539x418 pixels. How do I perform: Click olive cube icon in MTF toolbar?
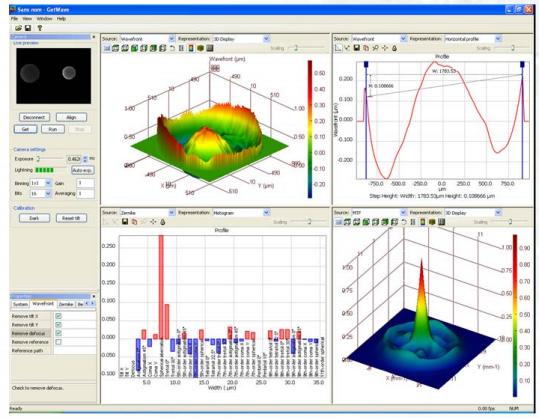(x=432, y=222)
